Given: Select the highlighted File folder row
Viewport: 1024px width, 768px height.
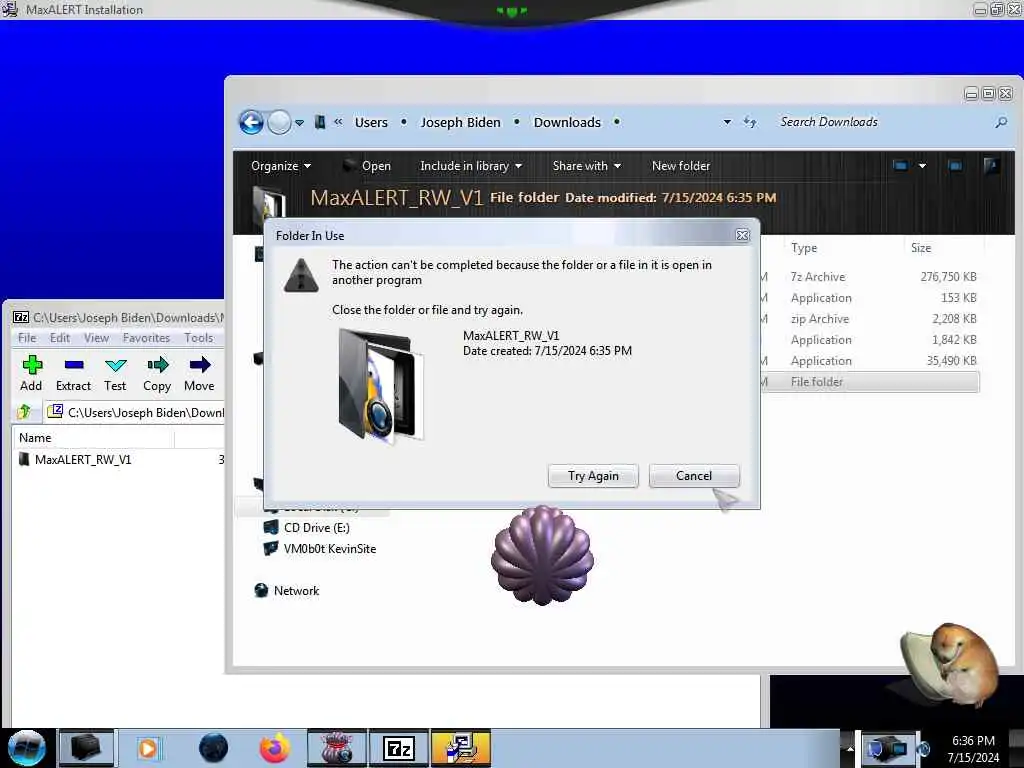Looking at the screenshot, I should click(870, 382).
